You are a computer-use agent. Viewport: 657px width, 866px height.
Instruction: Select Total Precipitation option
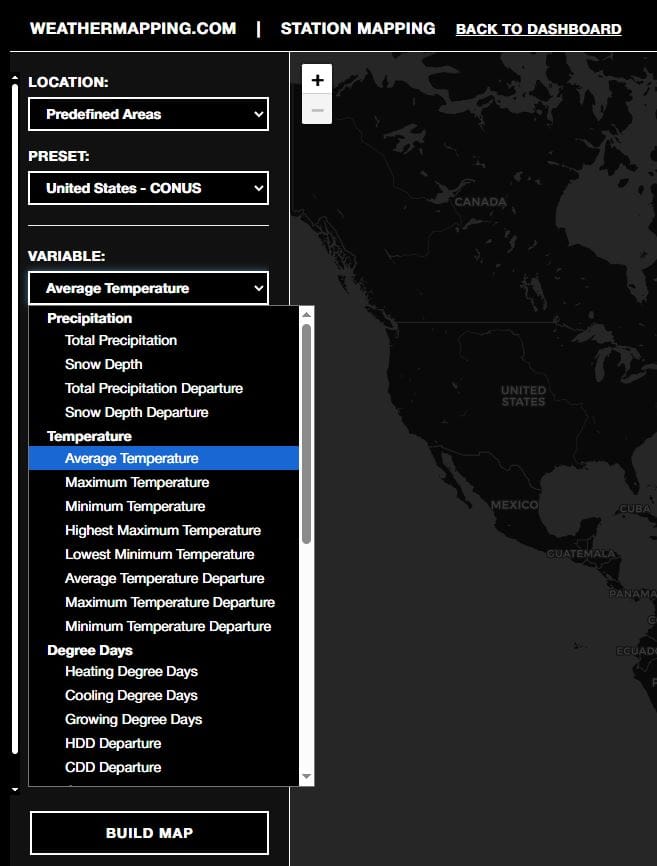coord(121,340)
